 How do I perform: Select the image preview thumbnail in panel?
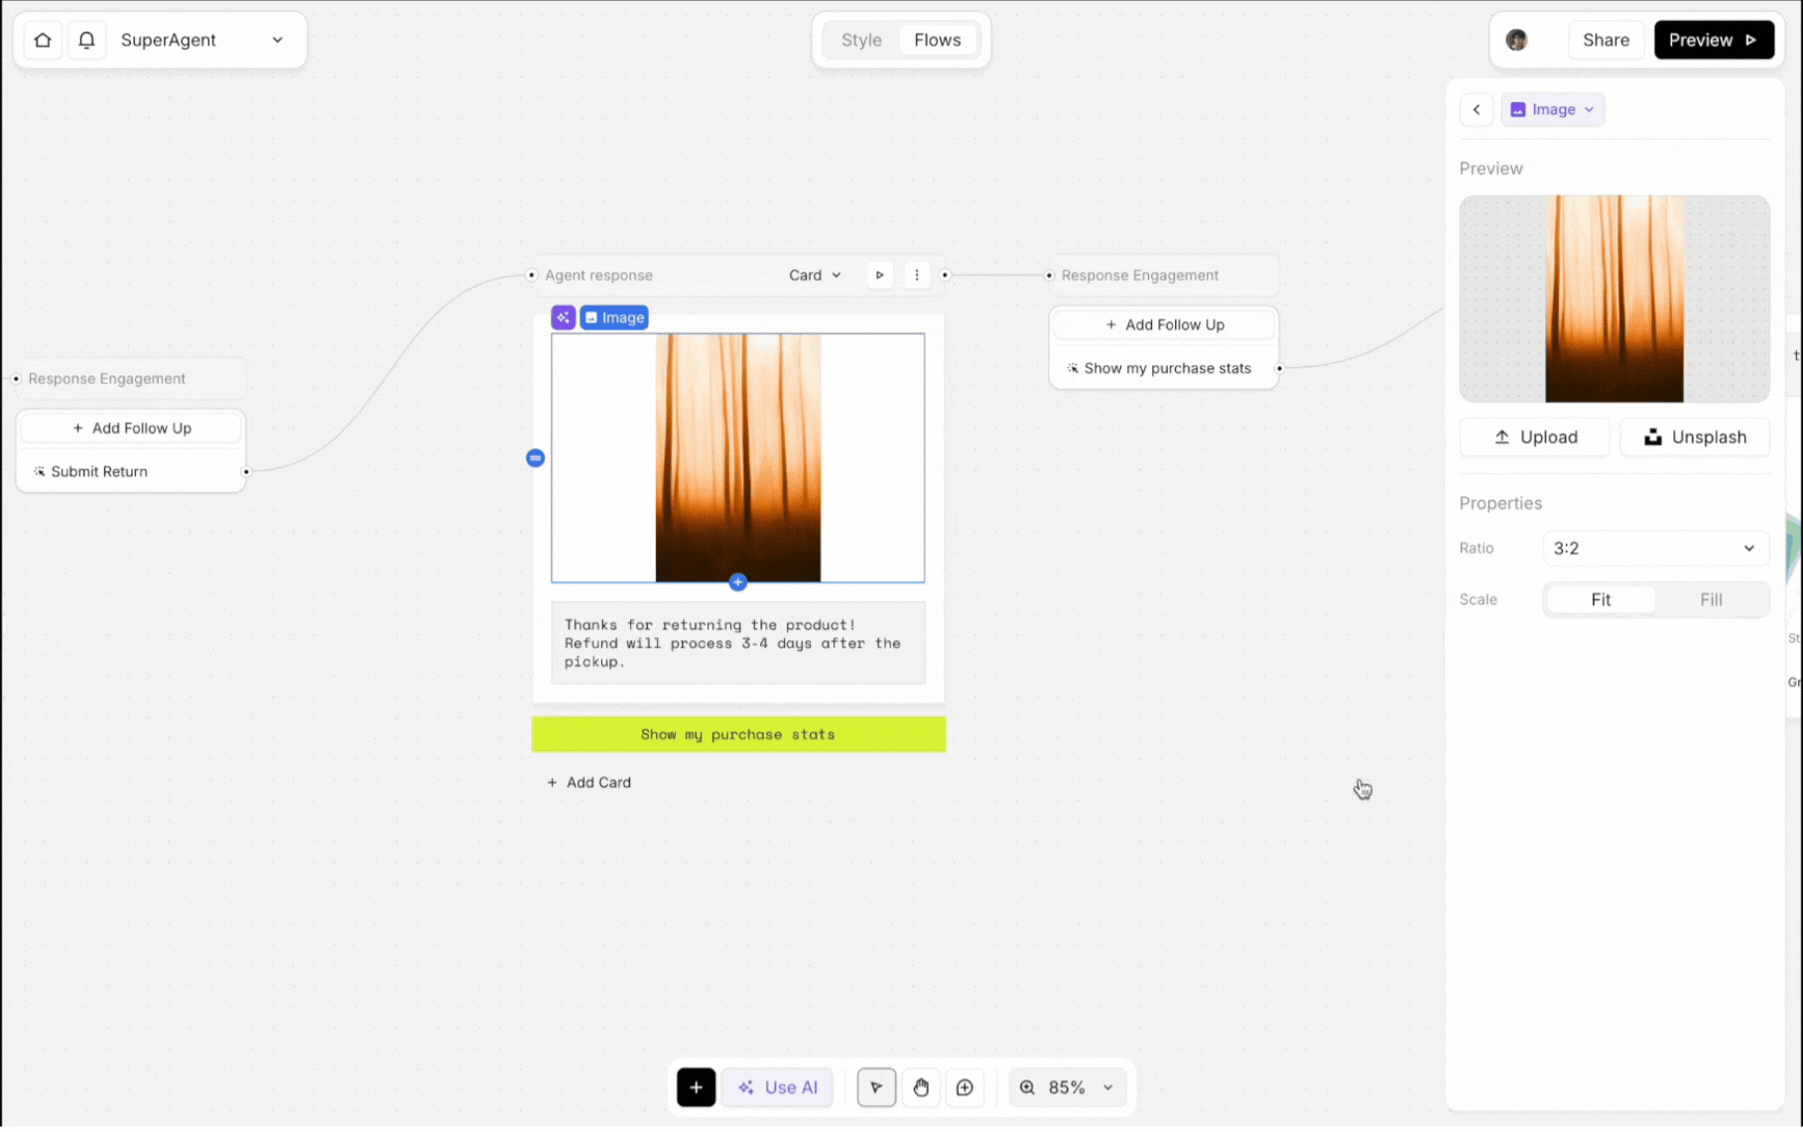[1614, 299]
